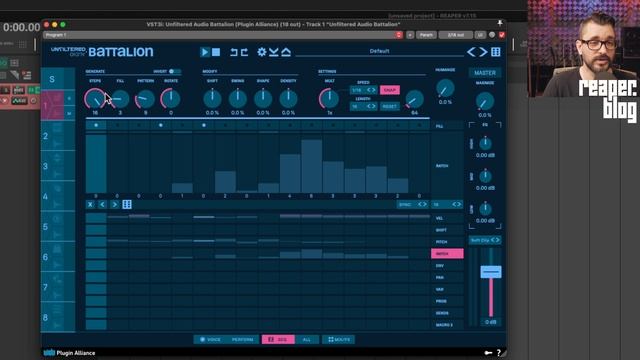Open help question mark icon
This screenshot has height=360, width=640.
(x=499, y=353)
